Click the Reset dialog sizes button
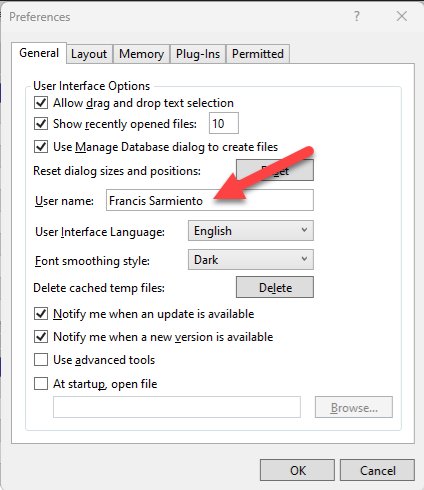Viewport: 424px width, 490px height. click(275, 170)
